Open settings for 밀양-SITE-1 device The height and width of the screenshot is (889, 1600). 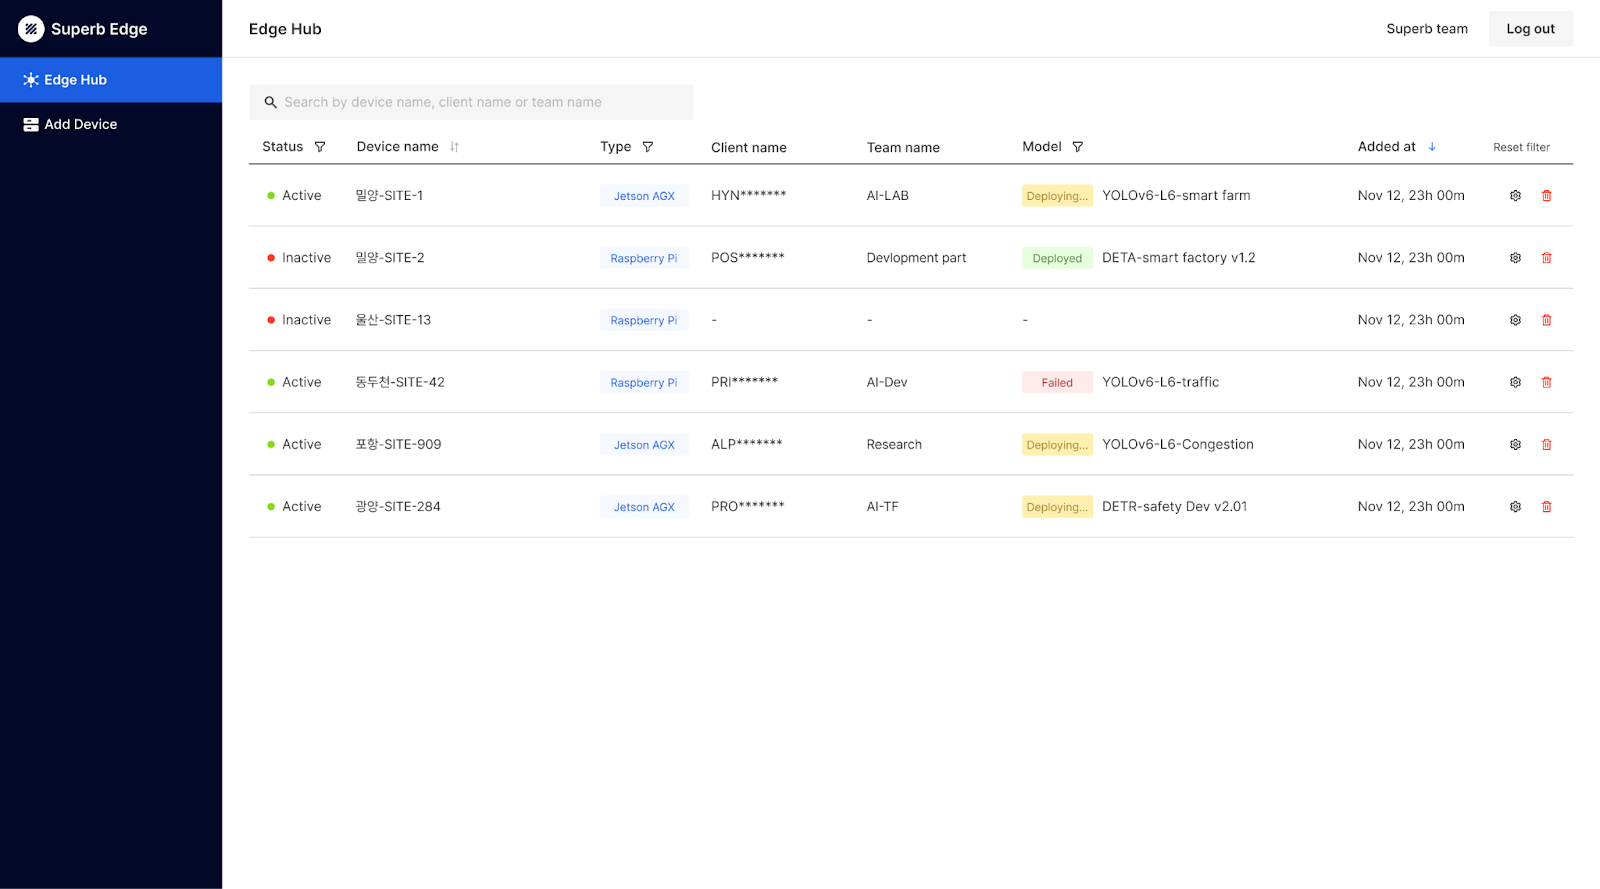1515,196
